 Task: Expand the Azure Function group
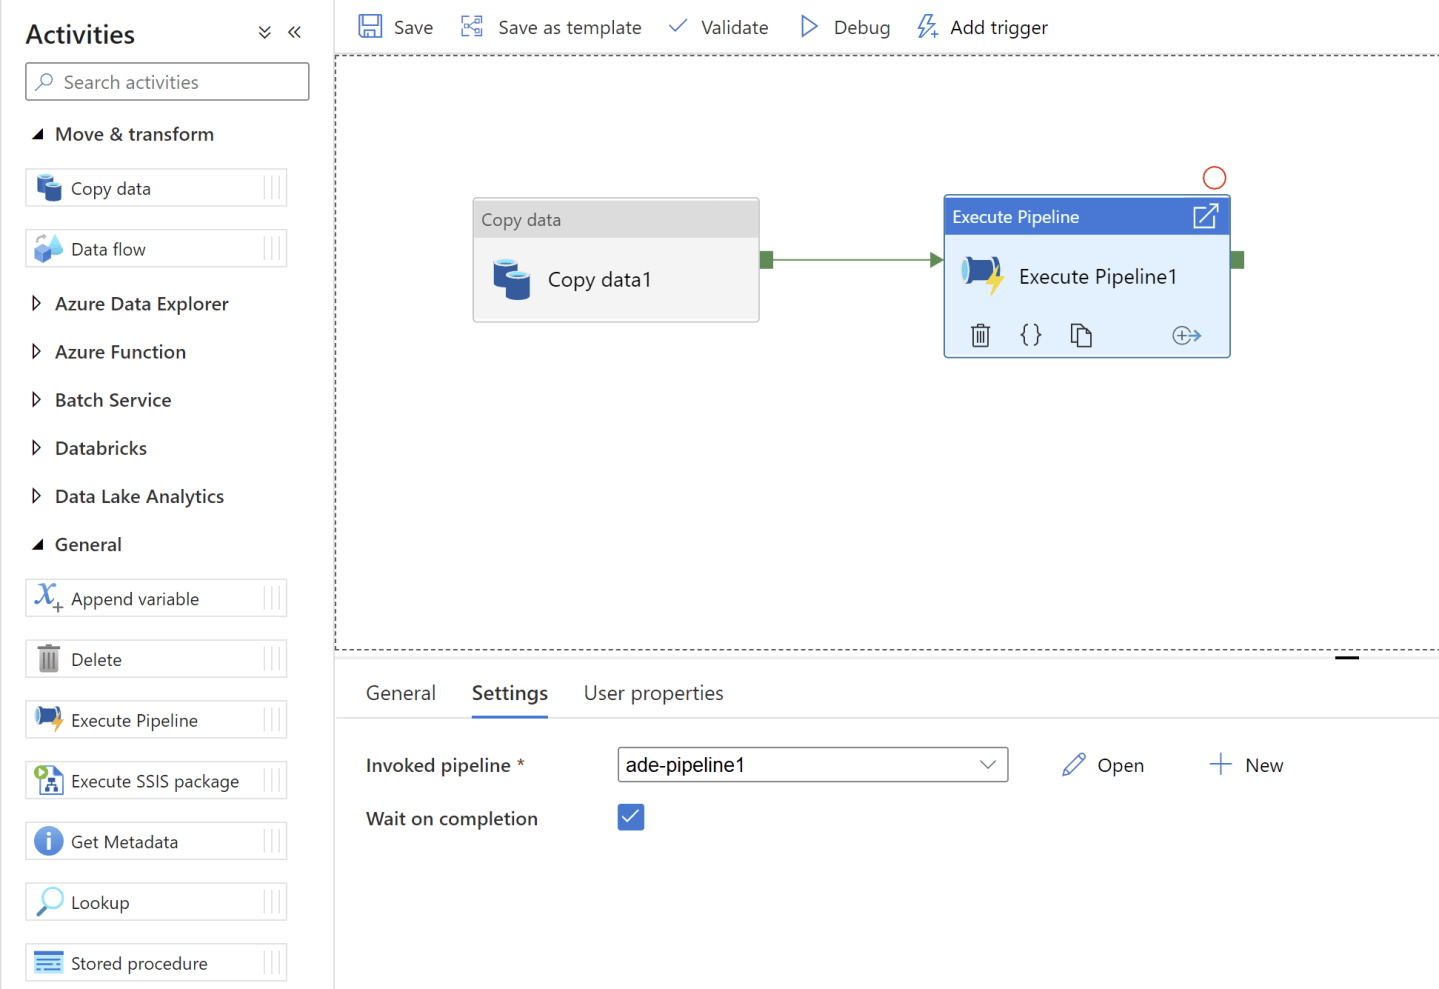tap(37, 351)
